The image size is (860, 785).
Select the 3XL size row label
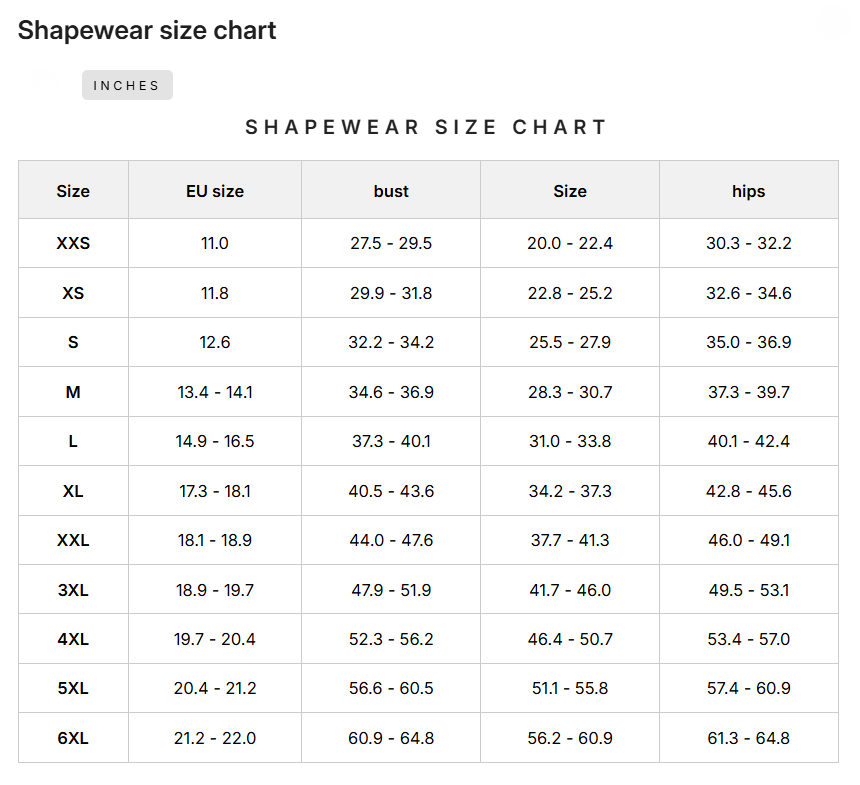click(x=72, y=589)
